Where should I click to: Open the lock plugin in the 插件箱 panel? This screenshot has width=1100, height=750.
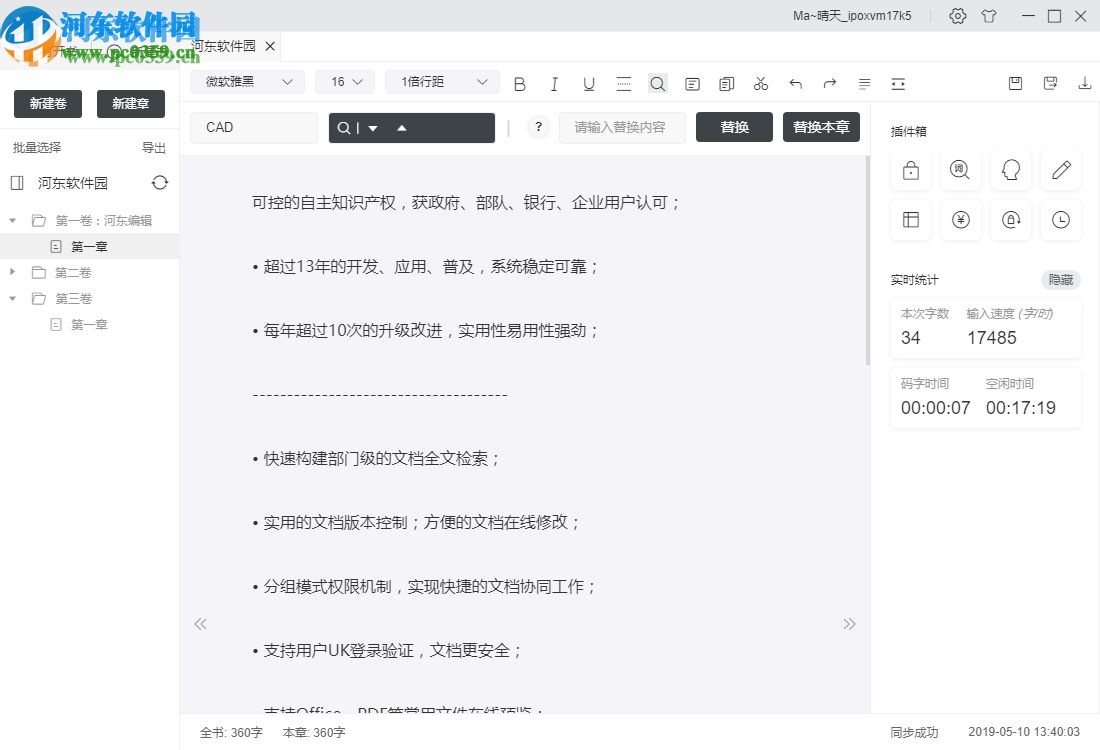(x=910, y=170)
